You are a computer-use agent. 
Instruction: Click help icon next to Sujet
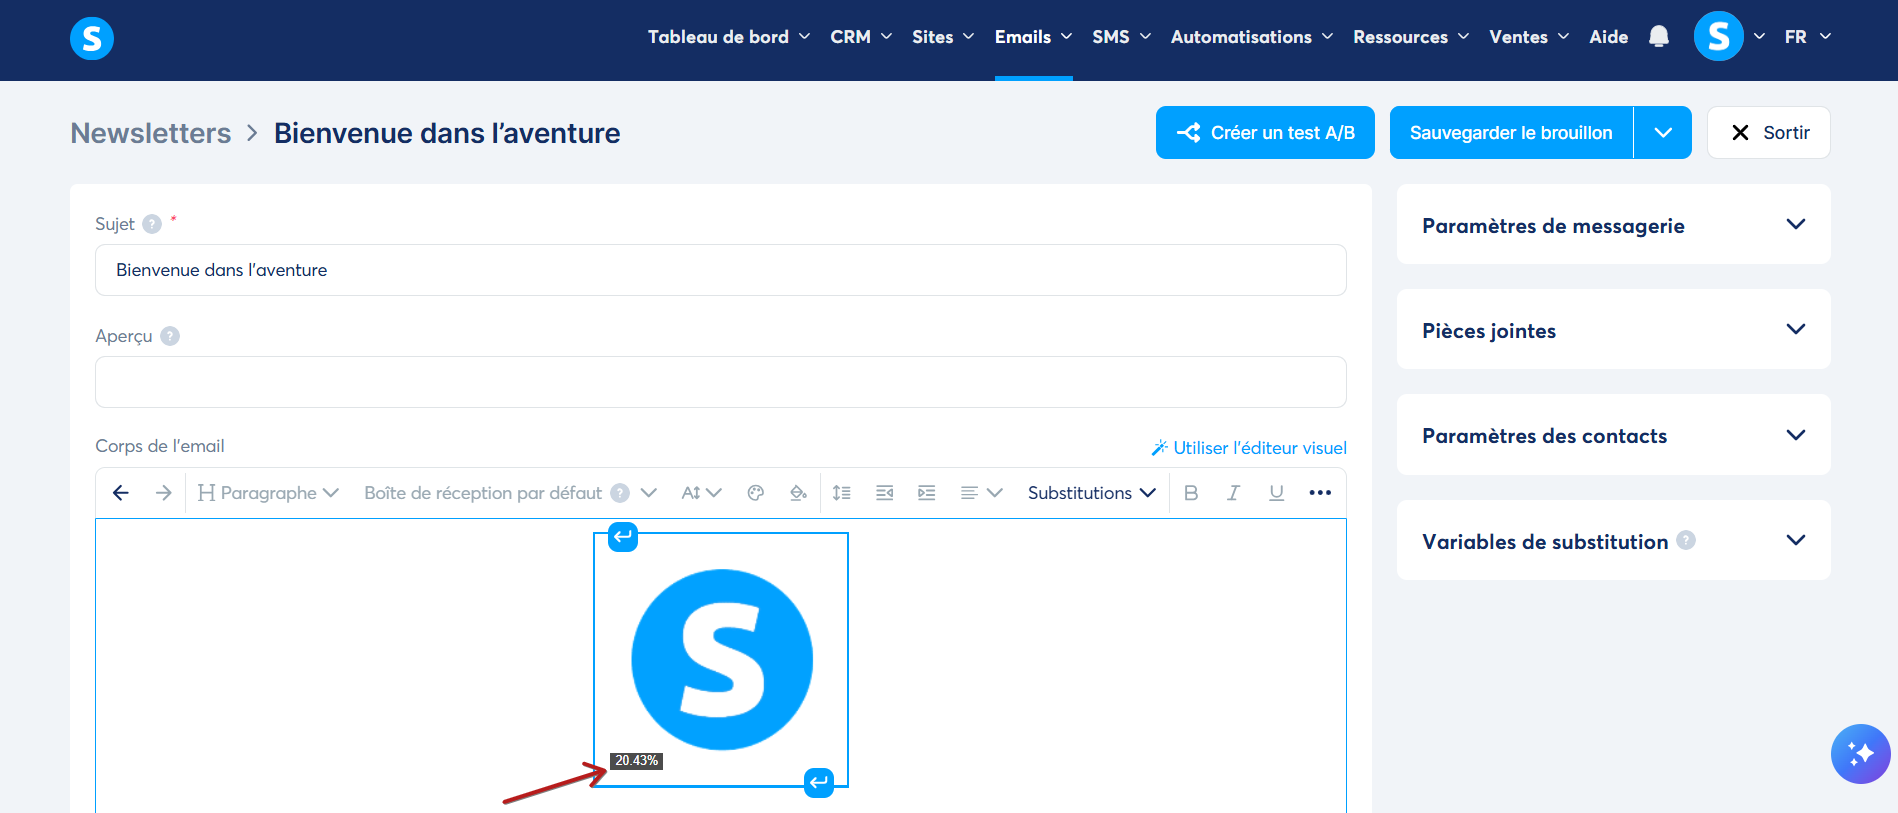[x=152, y=224]
